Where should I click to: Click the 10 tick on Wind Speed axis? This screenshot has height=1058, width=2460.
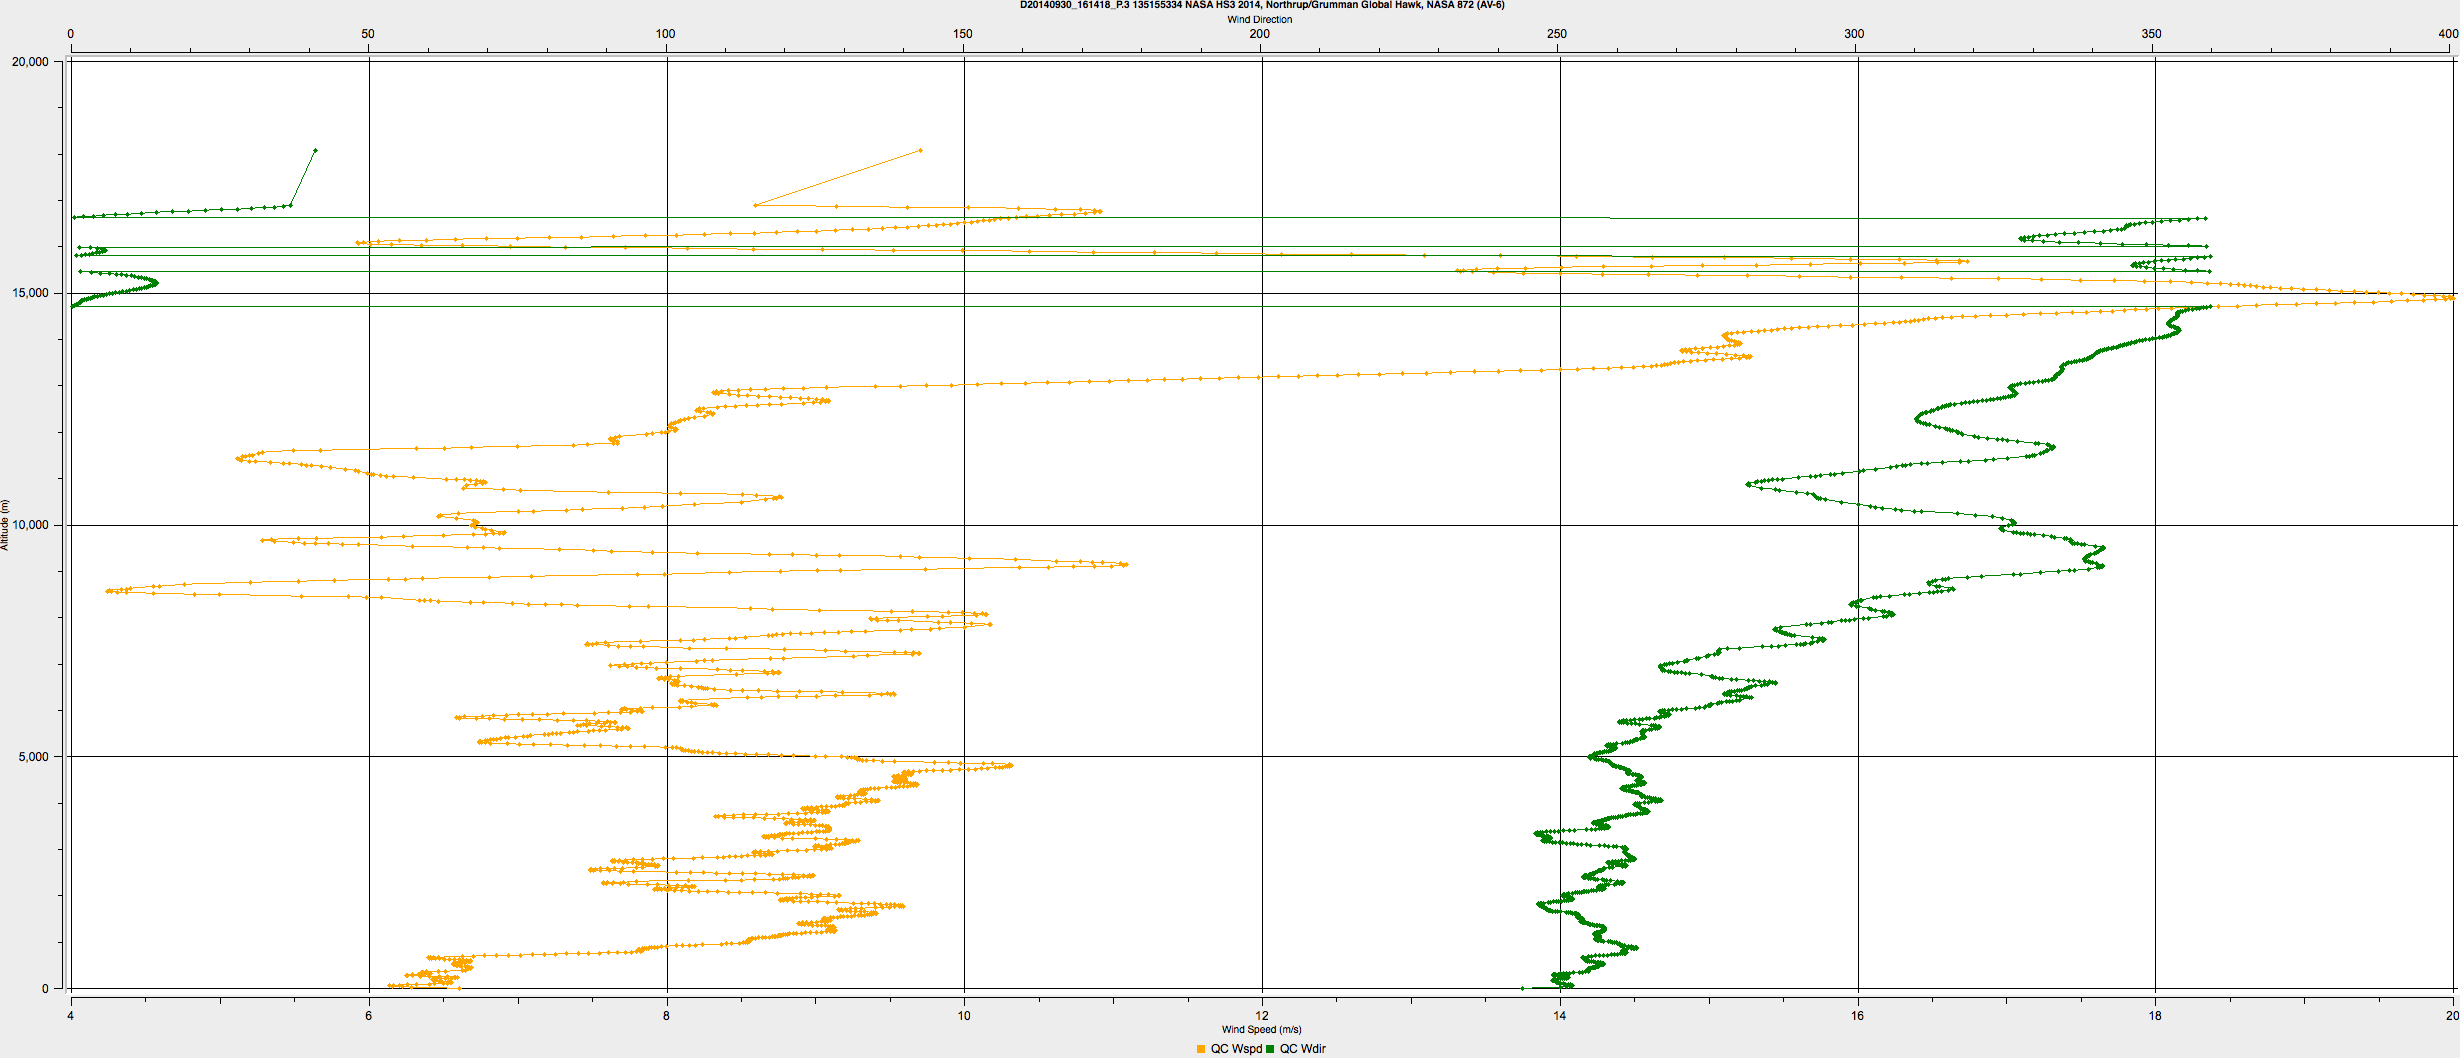tap(964, 1016)
